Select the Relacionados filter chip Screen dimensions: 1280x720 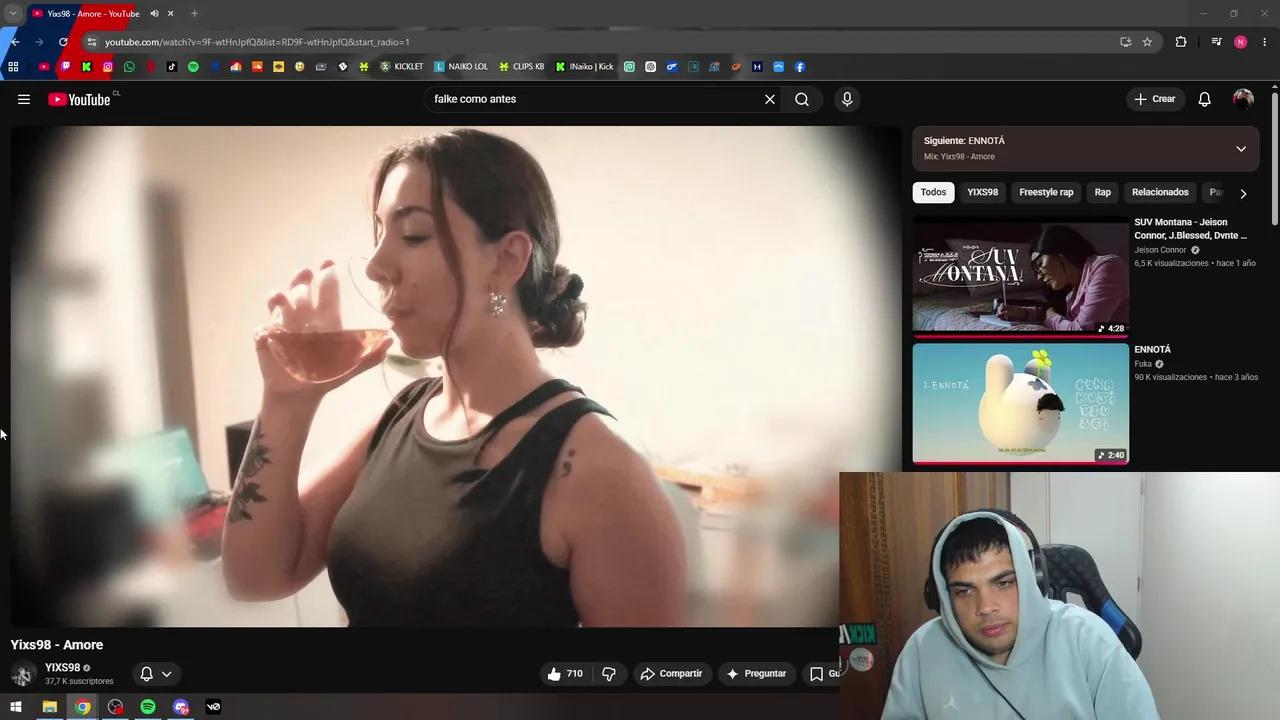[1160, 192]
